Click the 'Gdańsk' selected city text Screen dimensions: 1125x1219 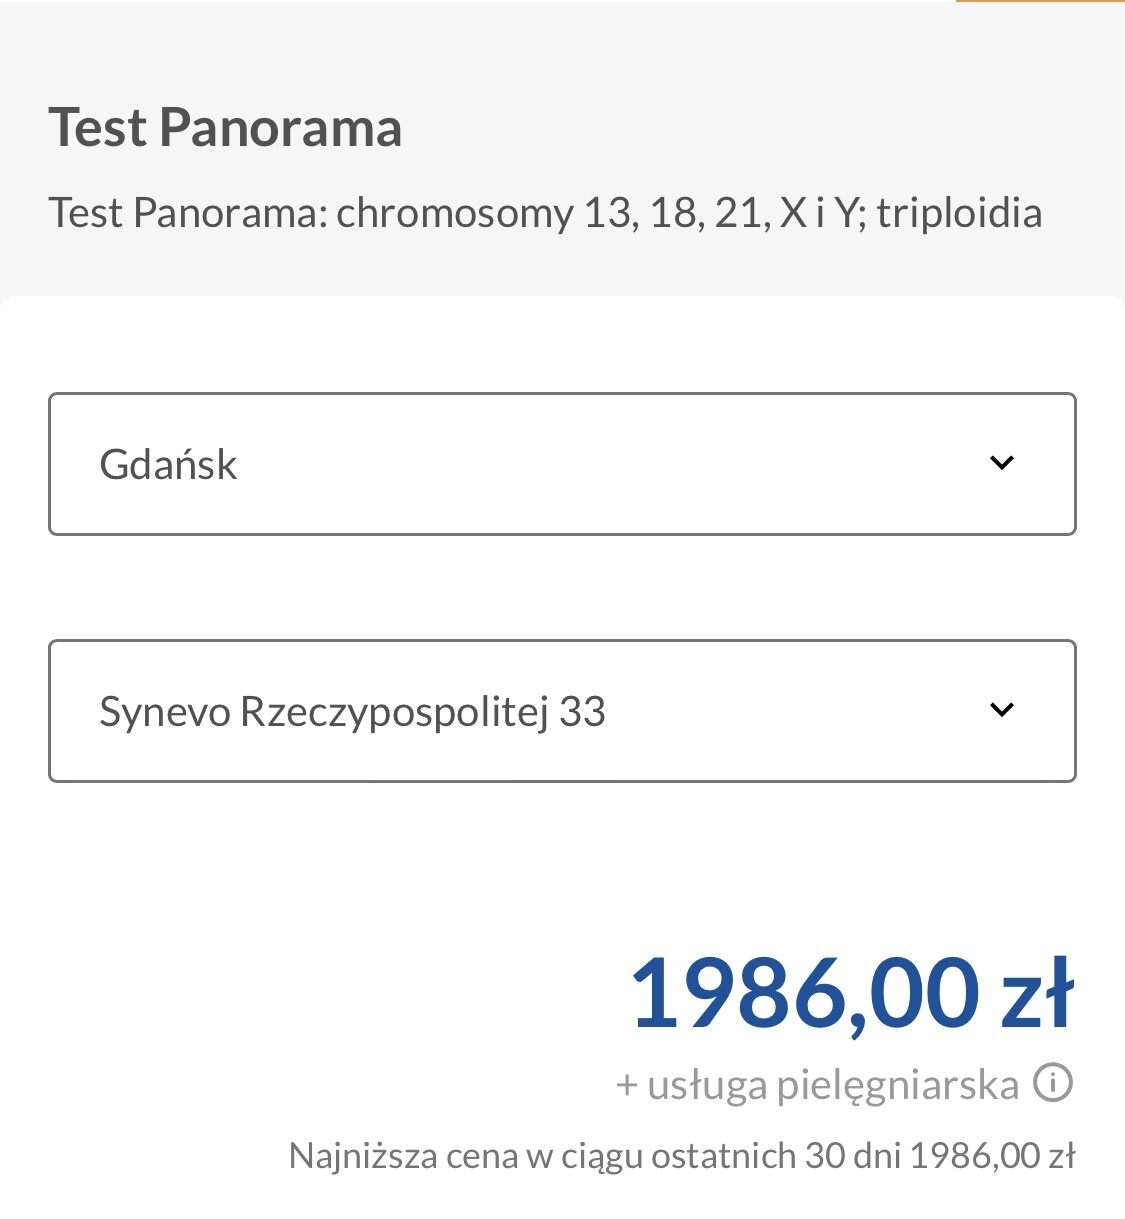point(168,465)
